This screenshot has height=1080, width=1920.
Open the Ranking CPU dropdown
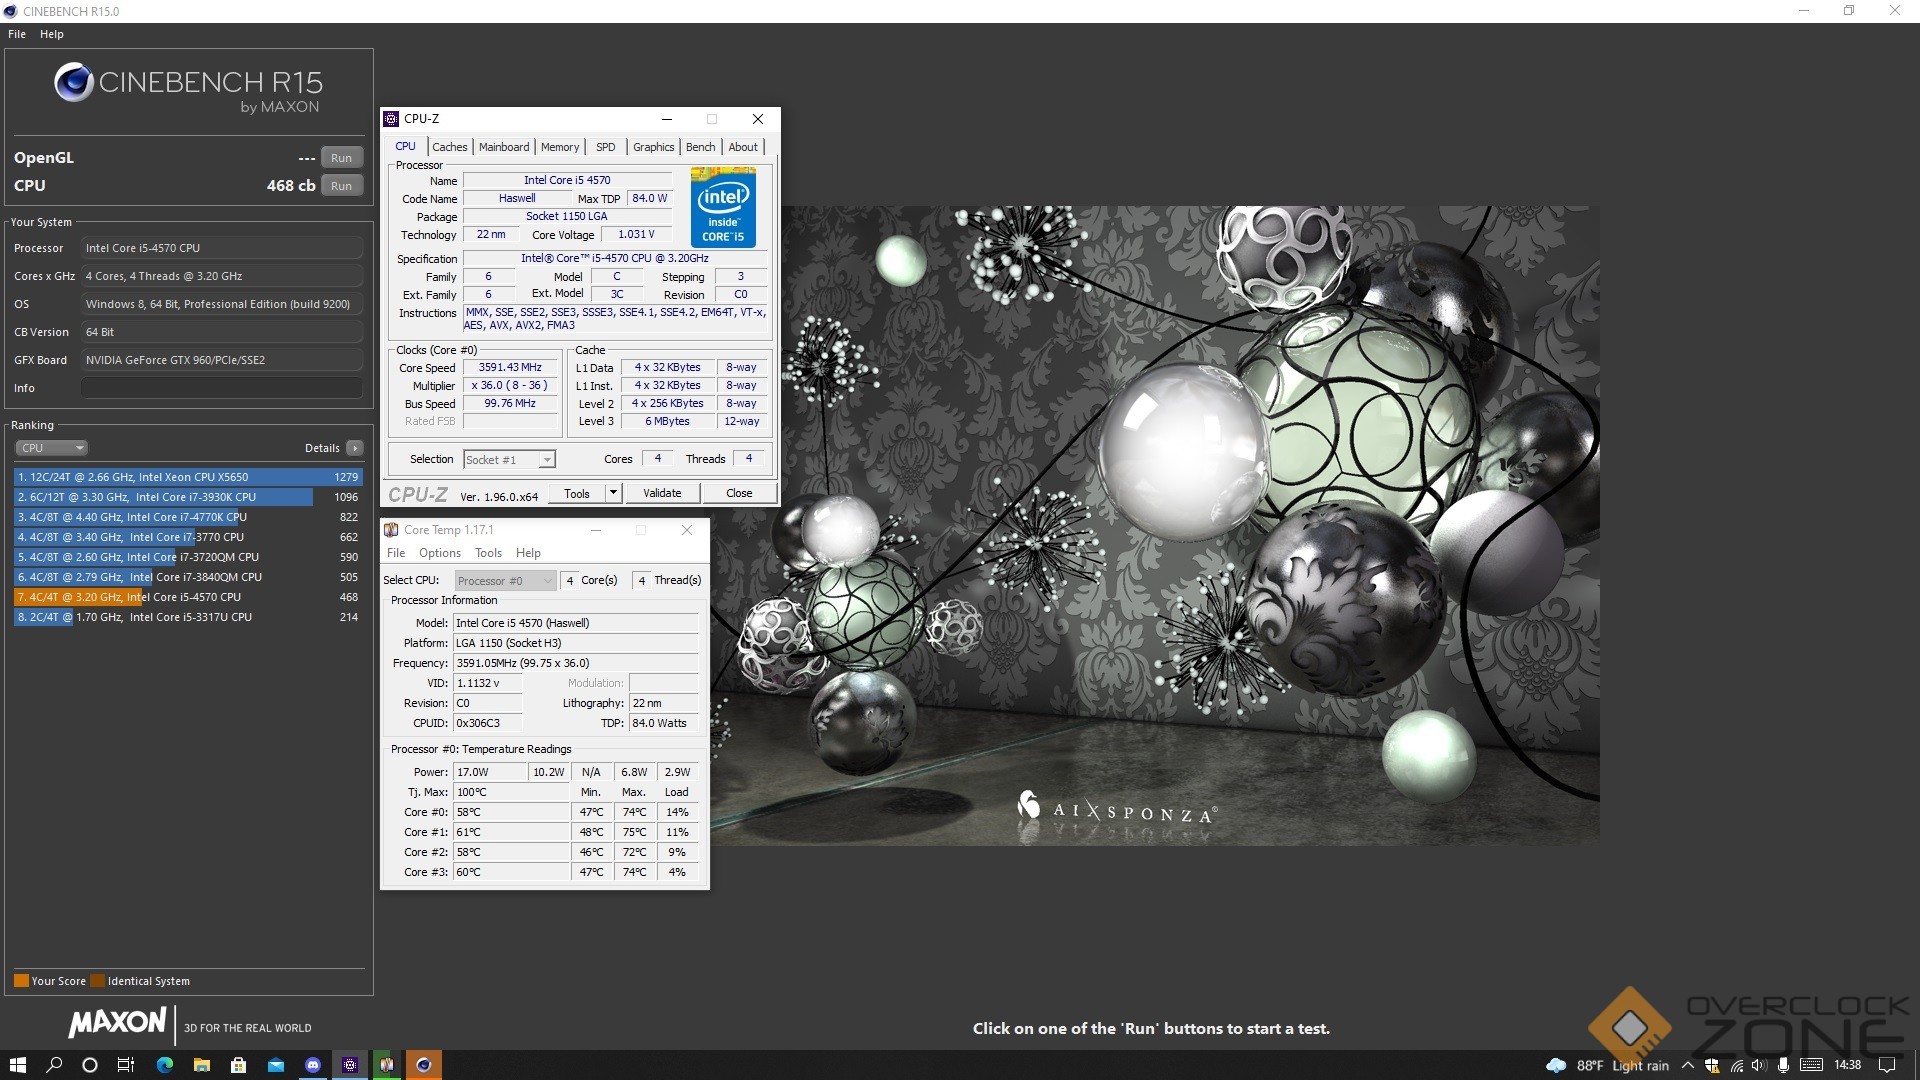pyautogui.click(x=52, y=448)
